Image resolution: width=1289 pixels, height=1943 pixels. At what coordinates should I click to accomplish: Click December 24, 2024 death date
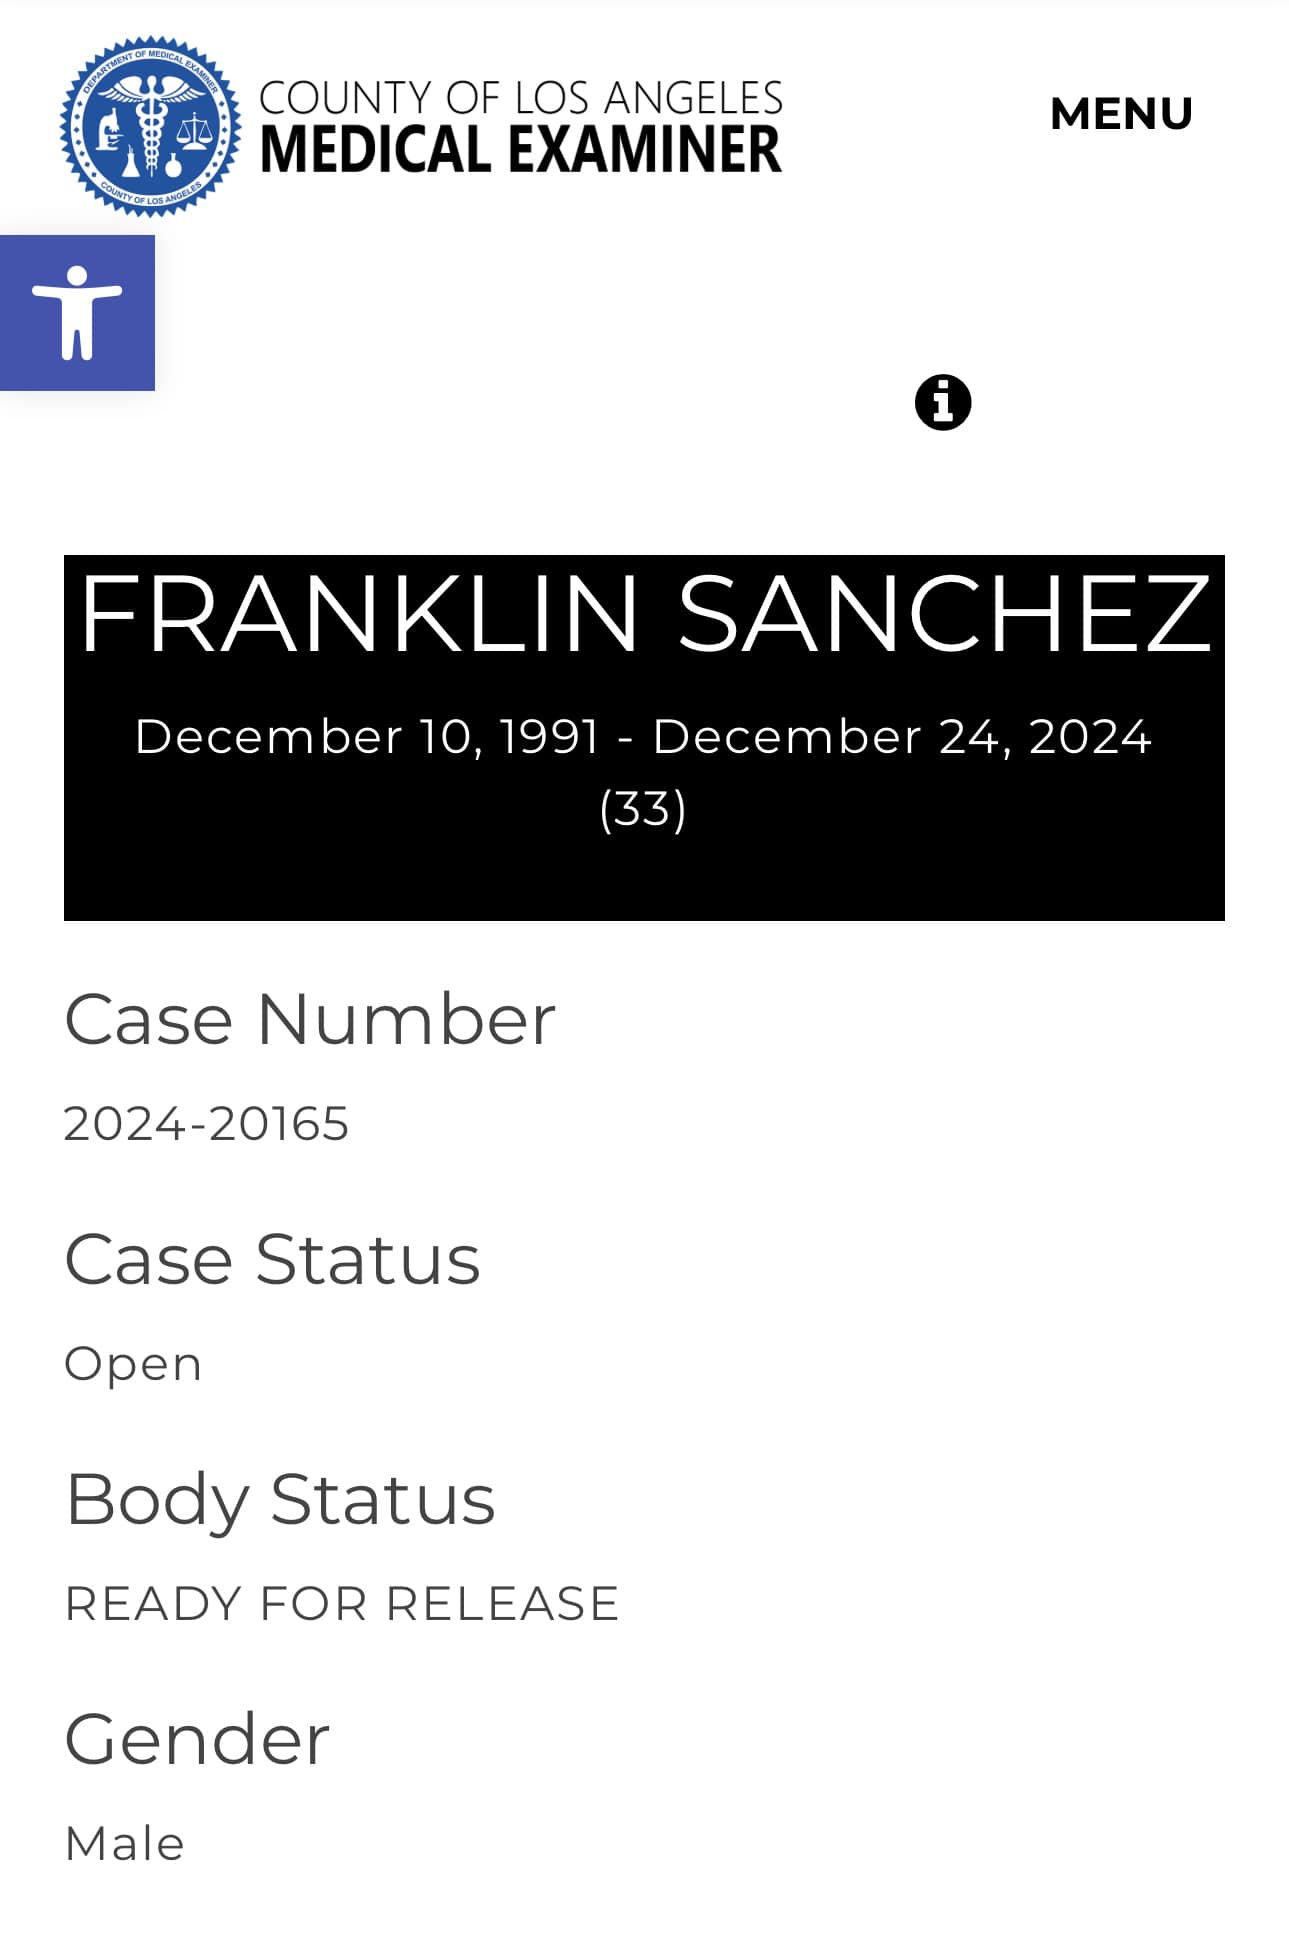pyautogui.click(x=902, y=737)
